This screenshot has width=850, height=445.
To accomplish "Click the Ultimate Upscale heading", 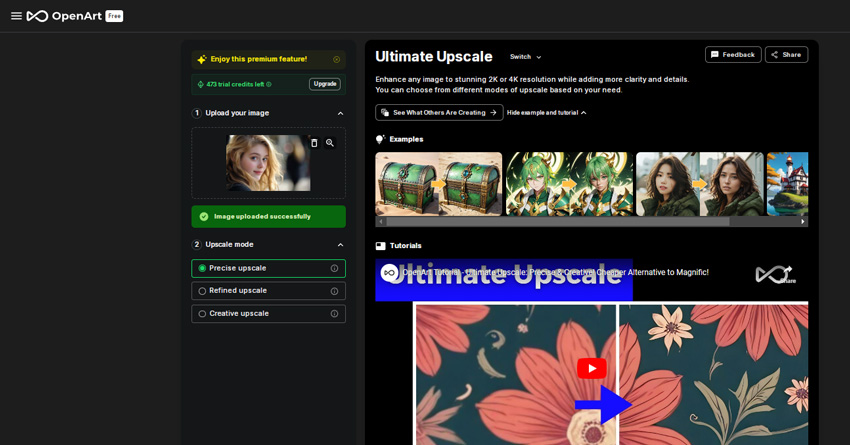I will tap(434, 57).
